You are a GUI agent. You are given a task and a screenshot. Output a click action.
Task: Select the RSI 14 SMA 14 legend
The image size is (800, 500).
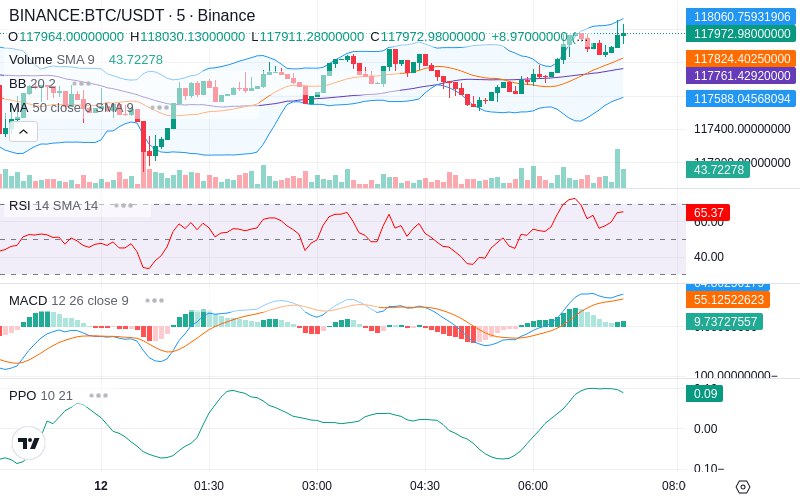pyautogui.click(x=54, y=206)
